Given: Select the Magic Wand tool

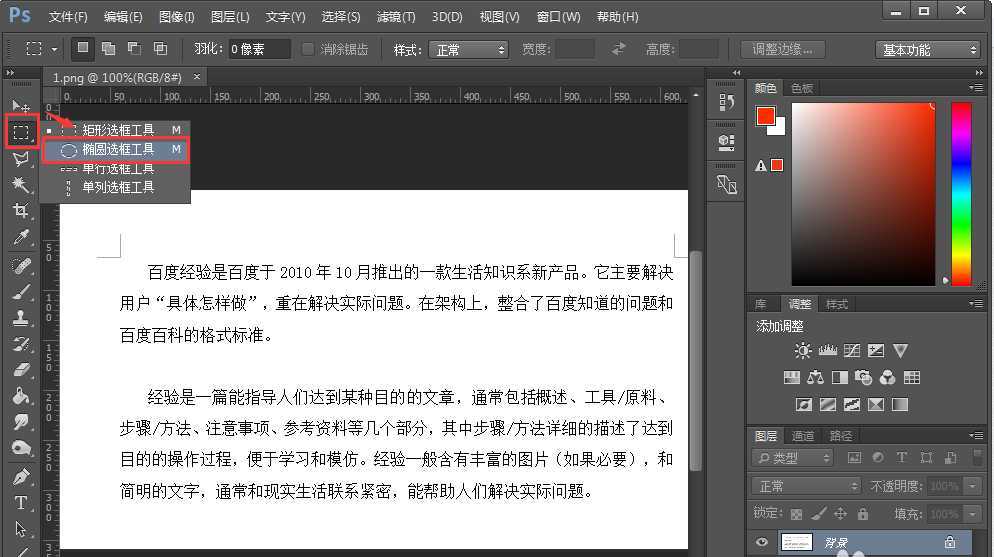Looking at the screenshot, I should 20,185.
